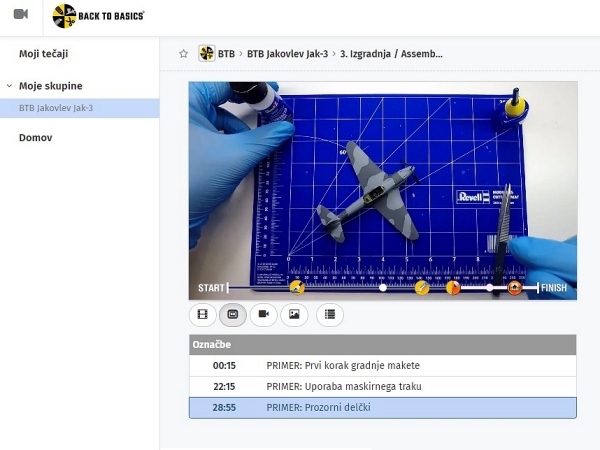Viewport: 600px width, 450px height.
Task: Click the orange marker near FINISH on timeline
Action: click(514, 288)
